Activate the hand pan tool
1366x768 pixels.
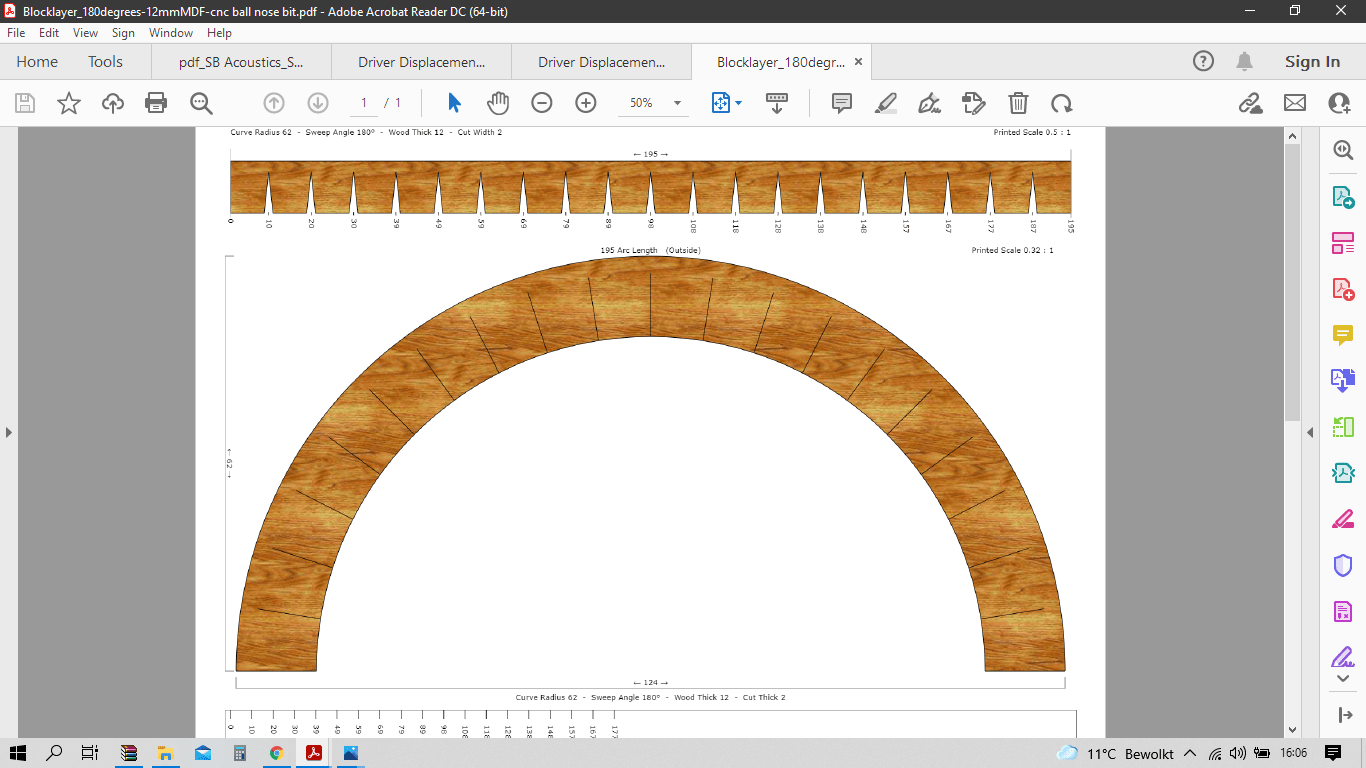click(498, 103)
